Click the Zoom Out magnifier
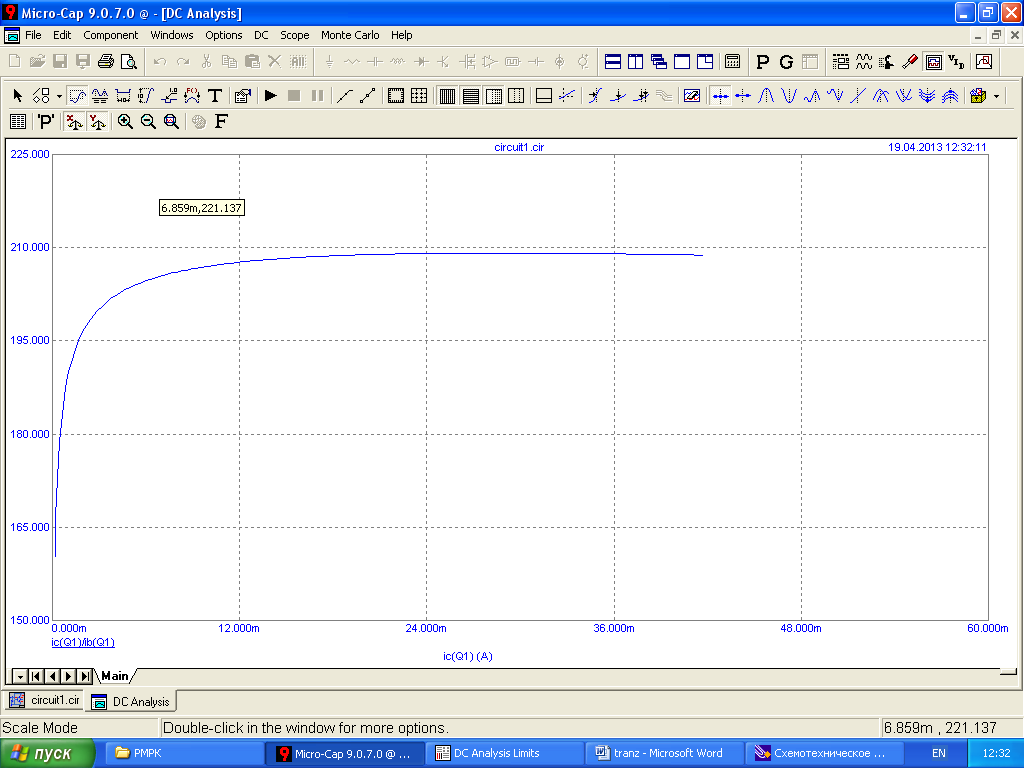 [148, 121]
